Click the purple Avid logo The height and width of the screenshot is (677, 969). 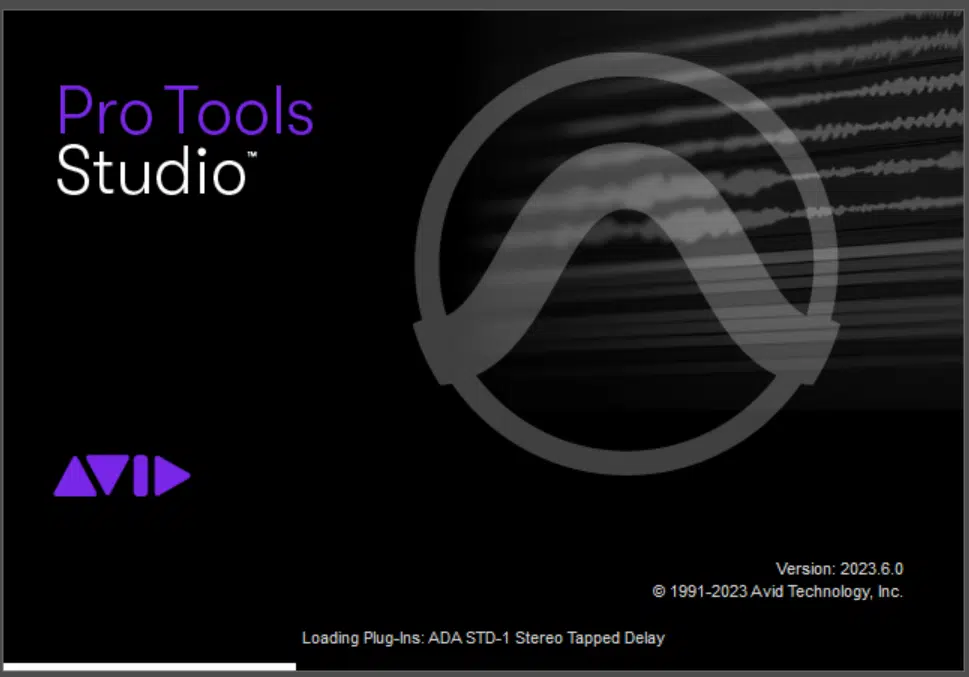(x=121, y=477)
